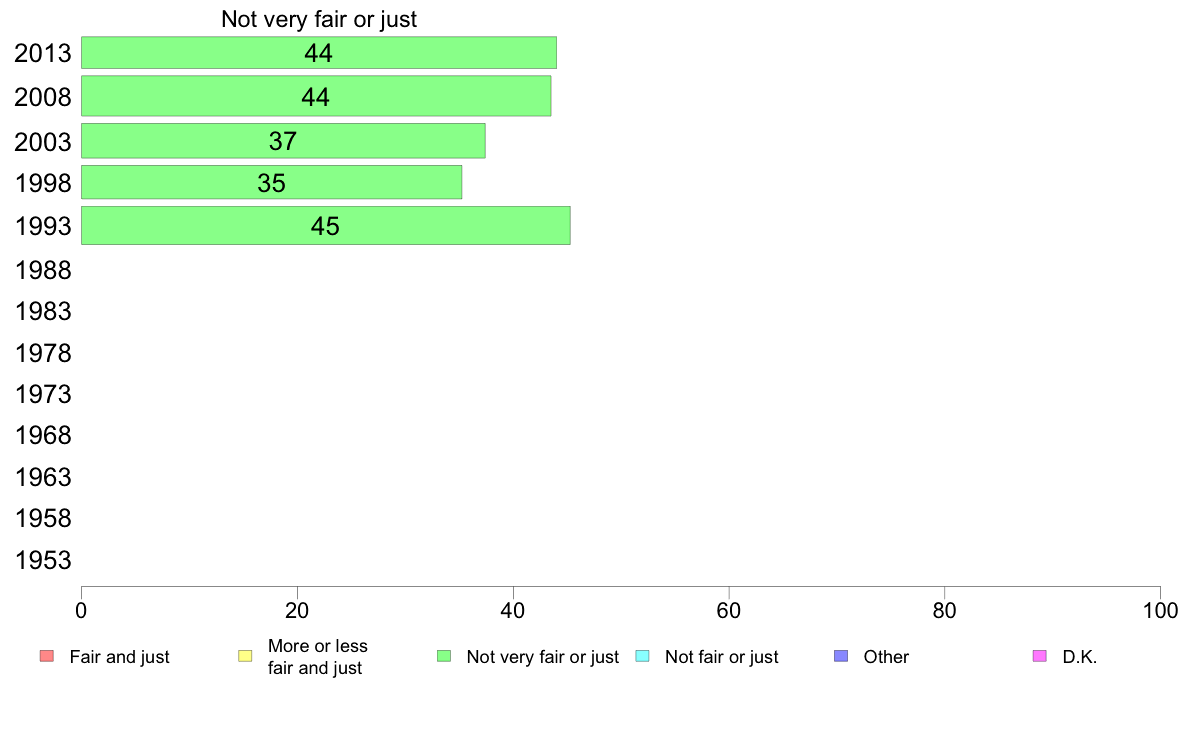Screen dimensions: 1188x736
Task: Click the 1973 year axis label
Action: (x=43, y=394)
